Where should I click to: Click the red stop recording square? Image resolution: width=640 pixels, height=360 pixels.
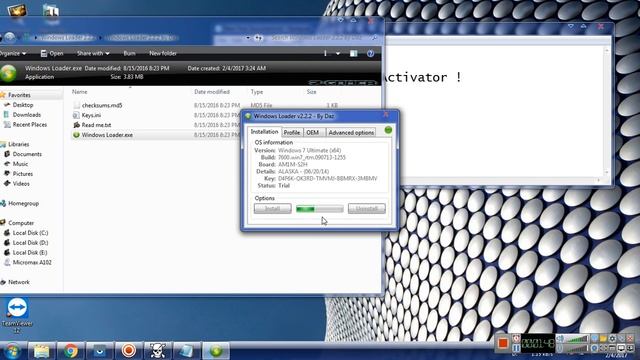[x=503, y=343]
